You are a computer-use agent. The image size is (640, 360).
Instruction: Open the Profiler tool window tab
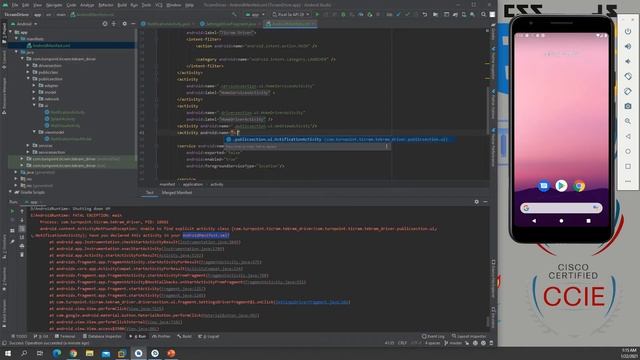coord(161,336)
